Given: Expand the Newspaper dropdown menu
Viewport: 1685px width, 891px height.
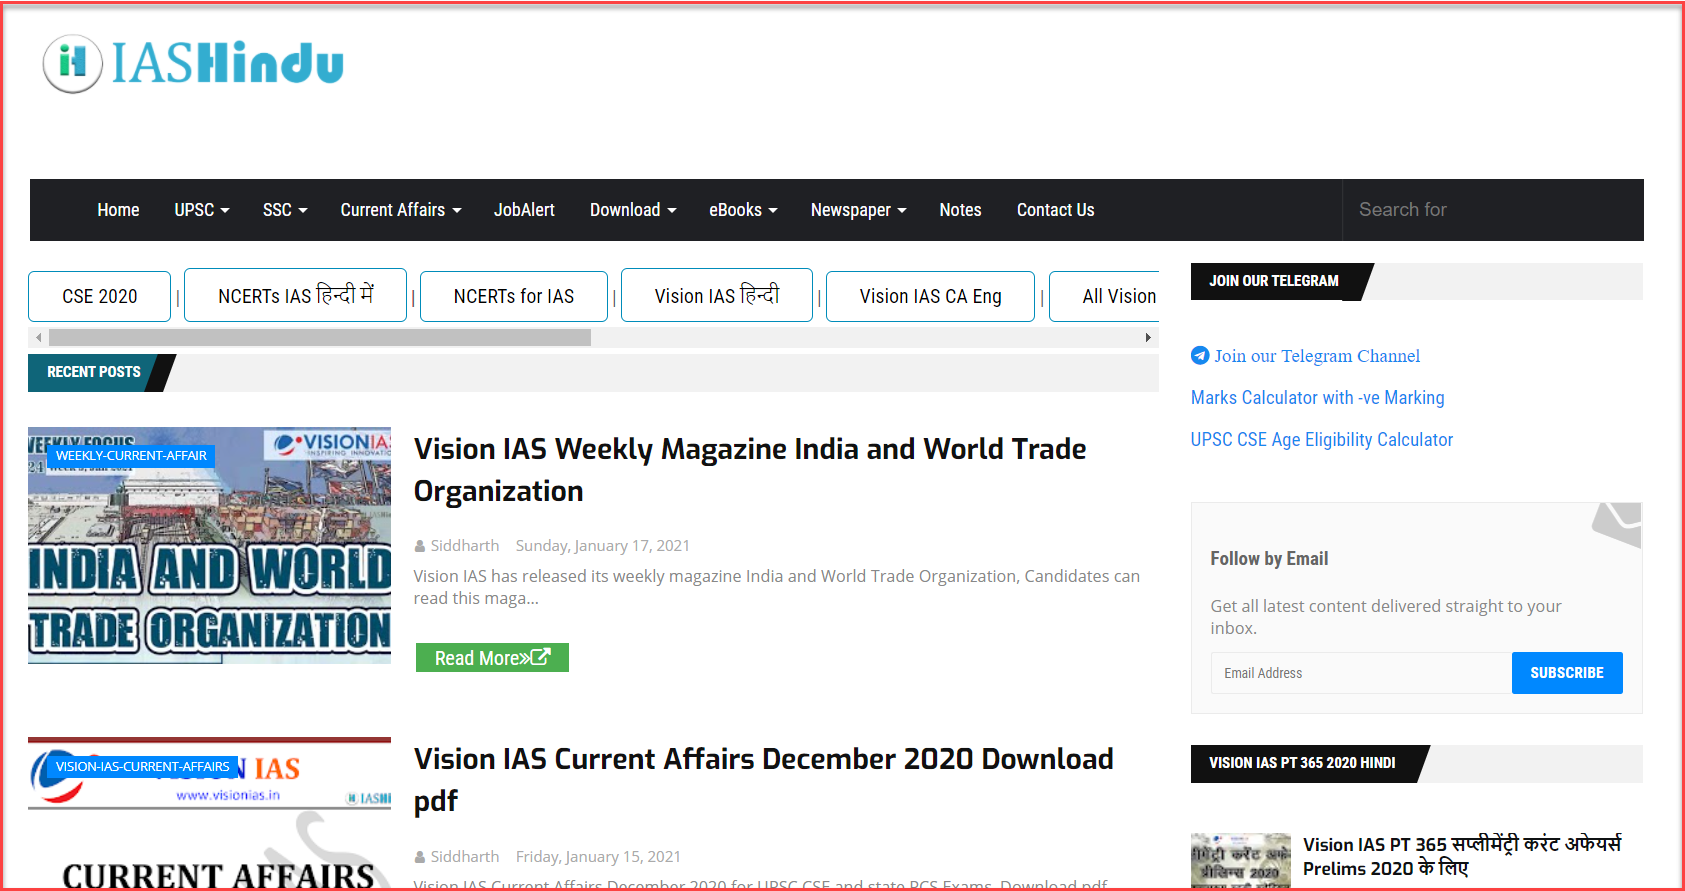Looking at the screenshot, I should coord(859,210).
